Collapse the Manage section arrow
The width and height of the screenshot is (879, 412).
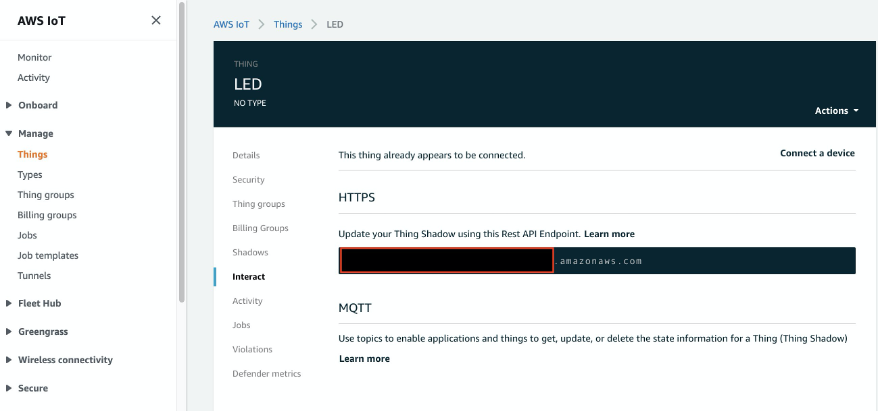8,133
